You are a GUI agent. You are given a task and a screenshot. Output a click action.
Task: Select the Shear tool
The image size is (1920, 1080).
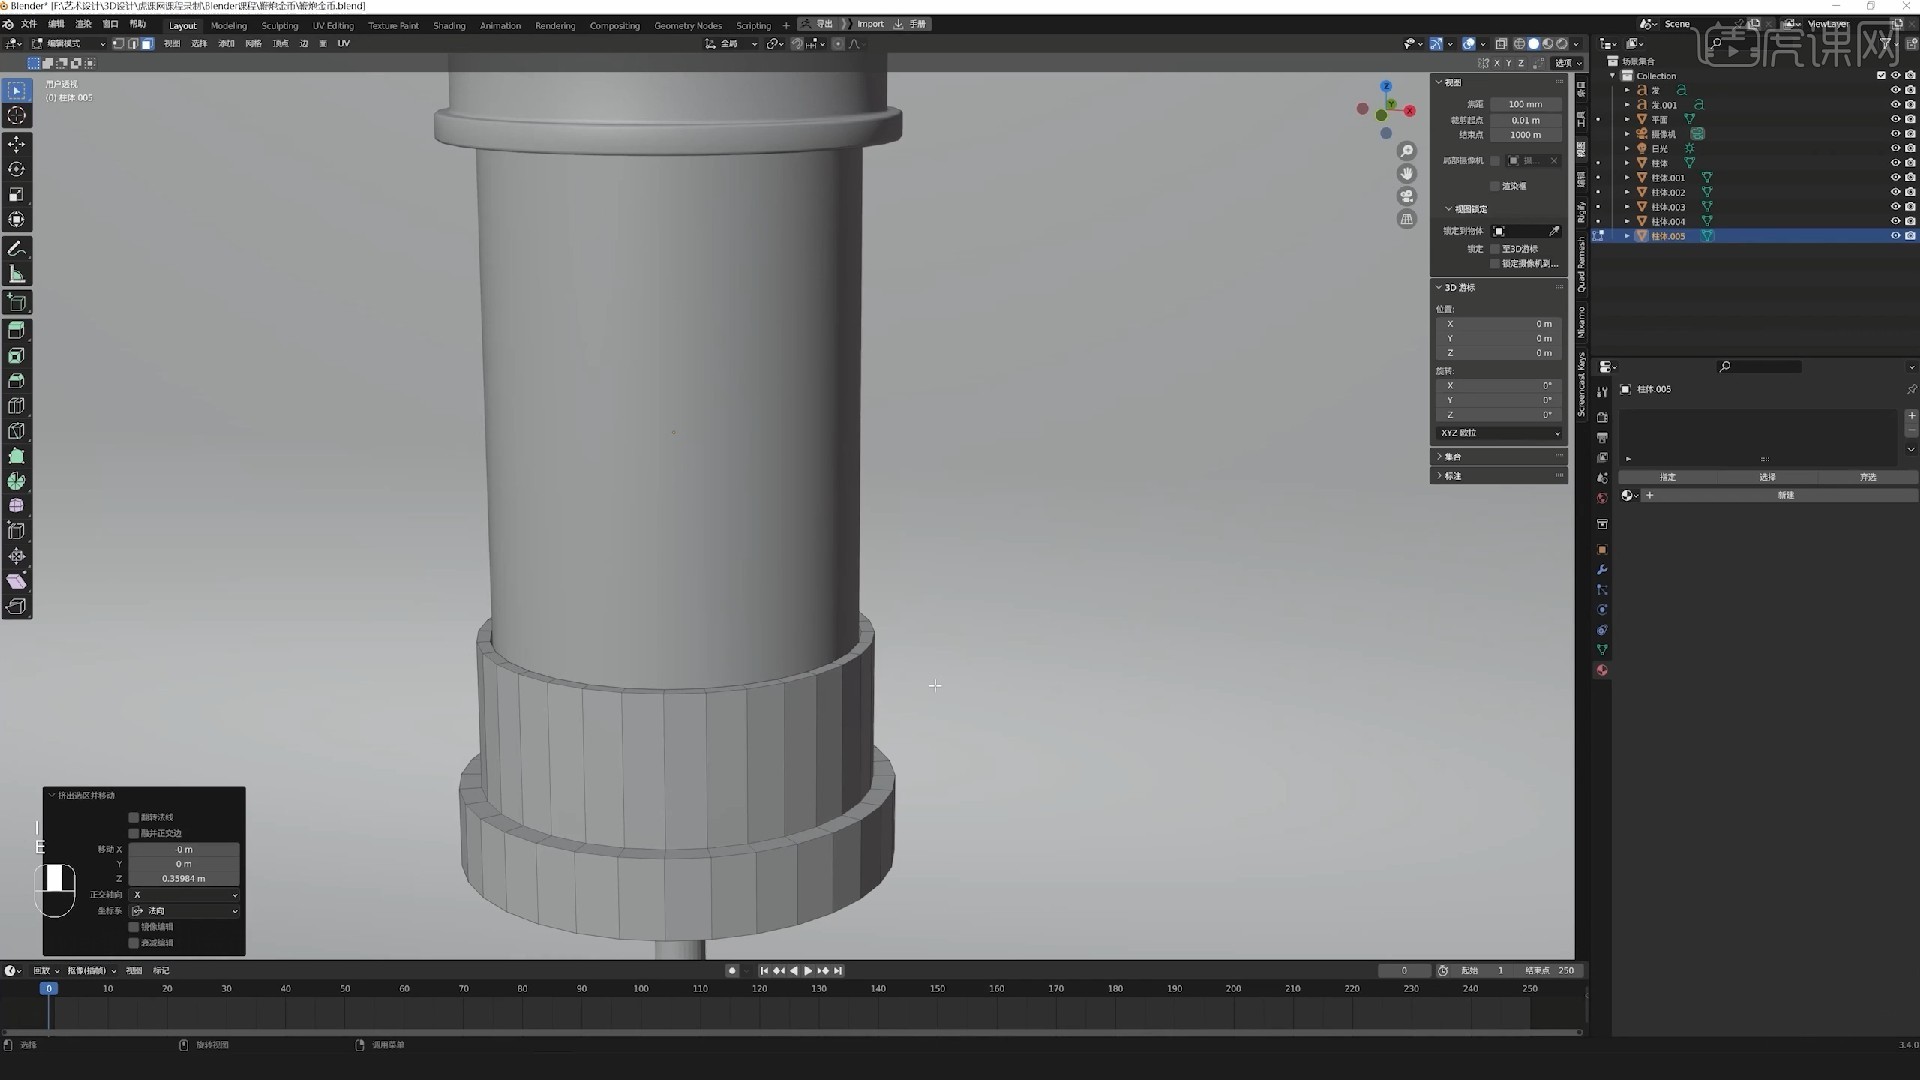[17, 581]
